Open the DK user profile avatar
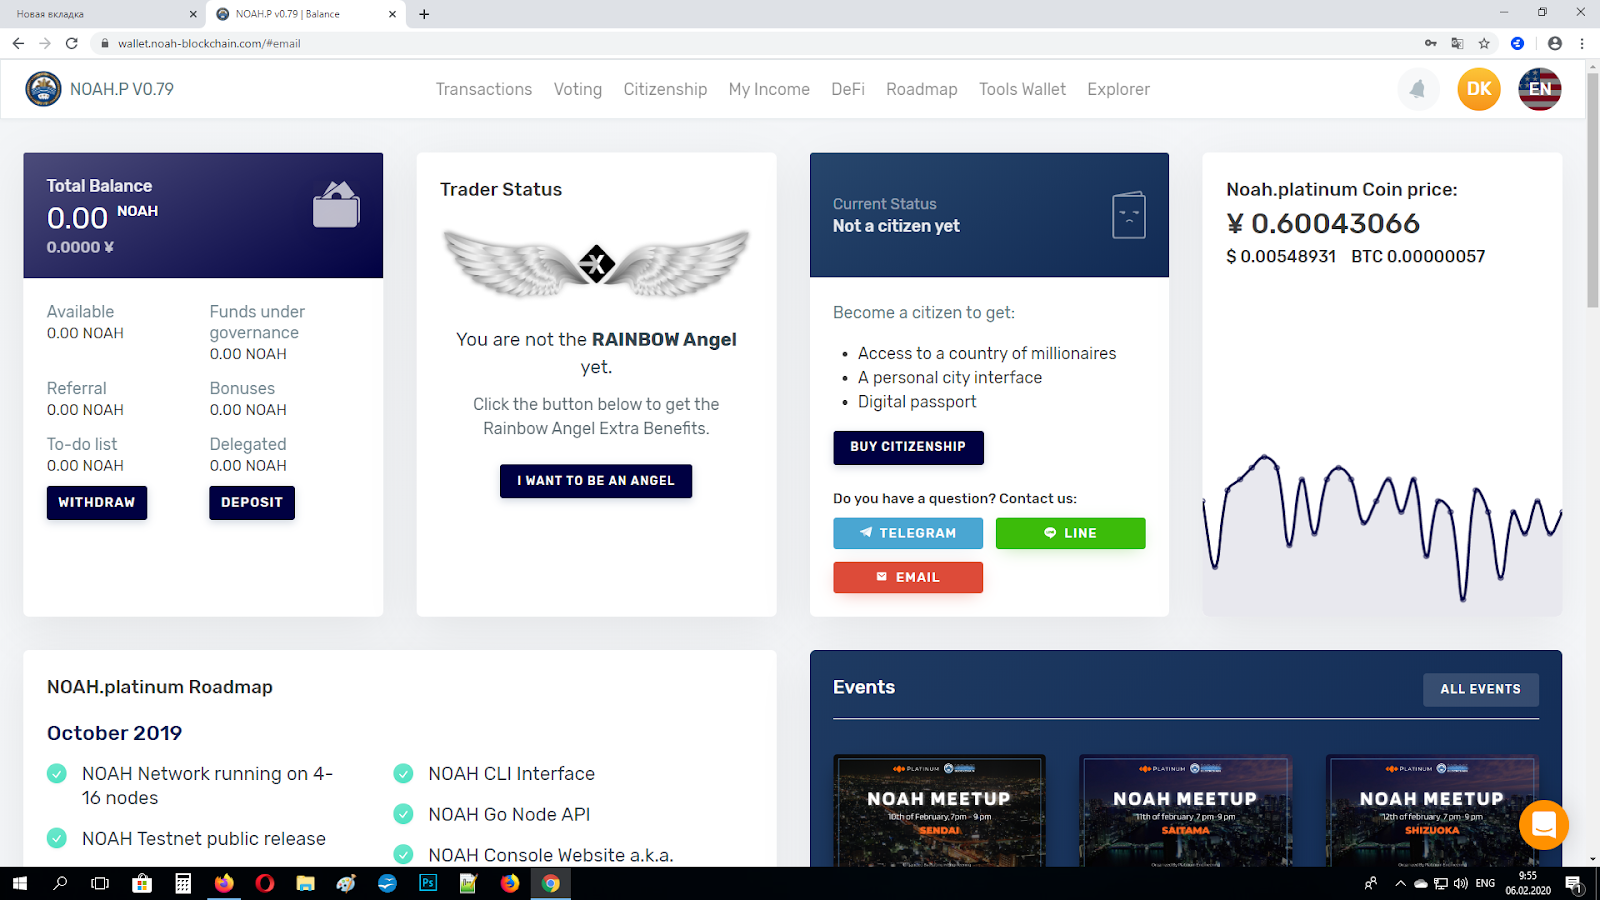This screenshot has width=1600, height=900. click(1479, 89)
